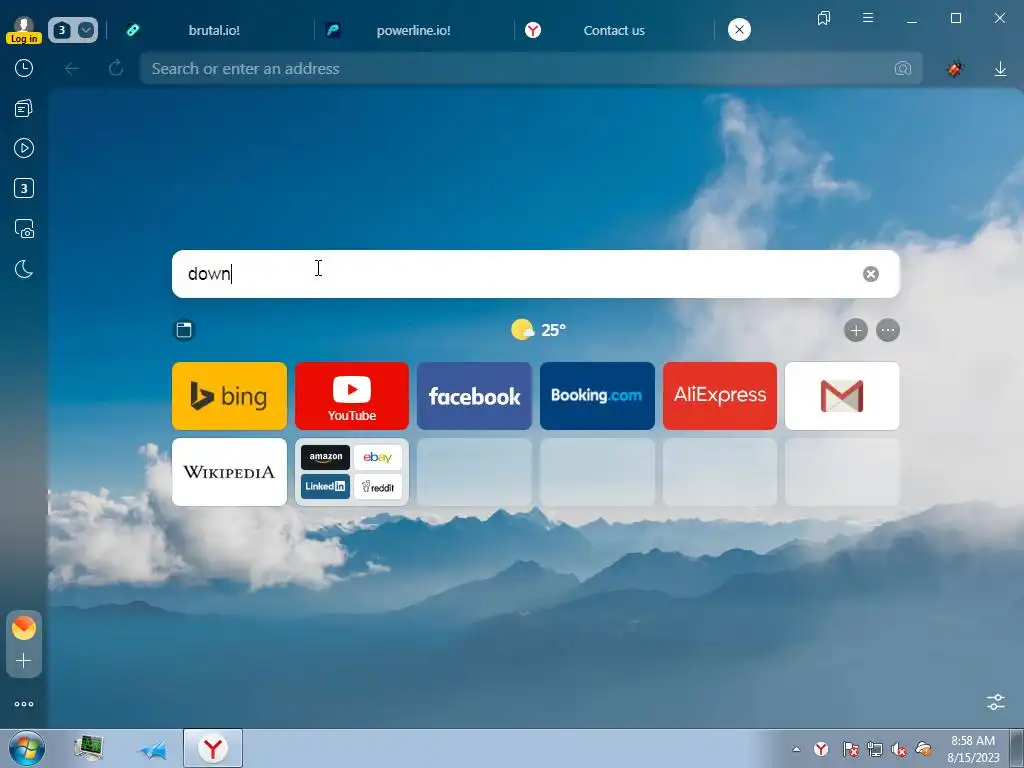Open the Facebook tile
1024x768 pixels.
(474, 396)
